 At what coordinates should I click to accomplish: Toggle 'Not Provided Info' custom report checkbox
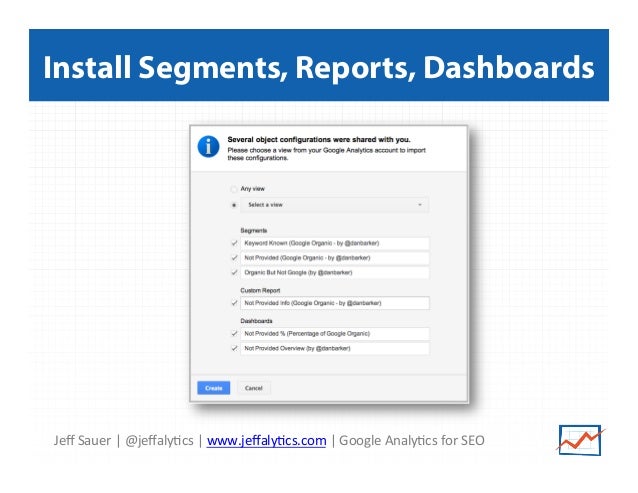(x=234, y=303)
